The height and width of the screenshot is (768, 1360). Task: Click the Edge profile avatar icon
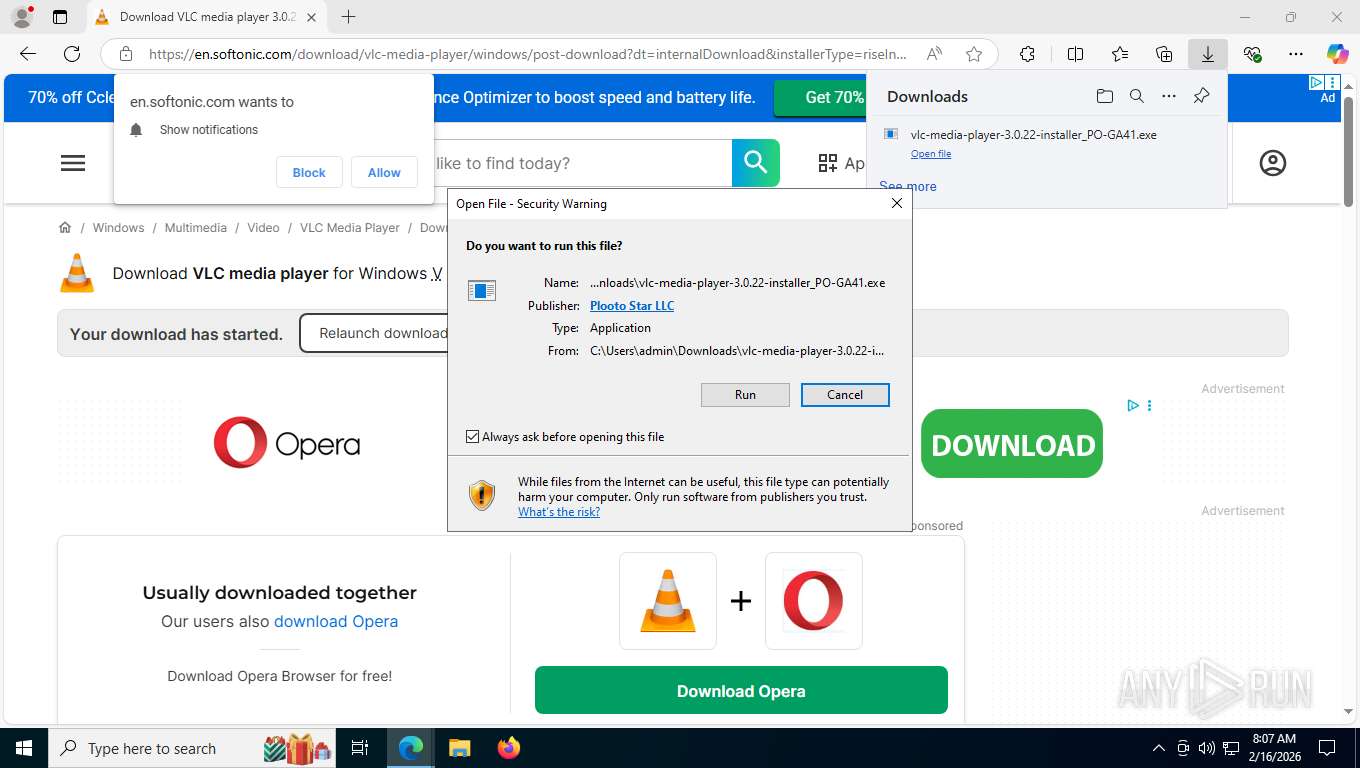[x=22, y=17]
